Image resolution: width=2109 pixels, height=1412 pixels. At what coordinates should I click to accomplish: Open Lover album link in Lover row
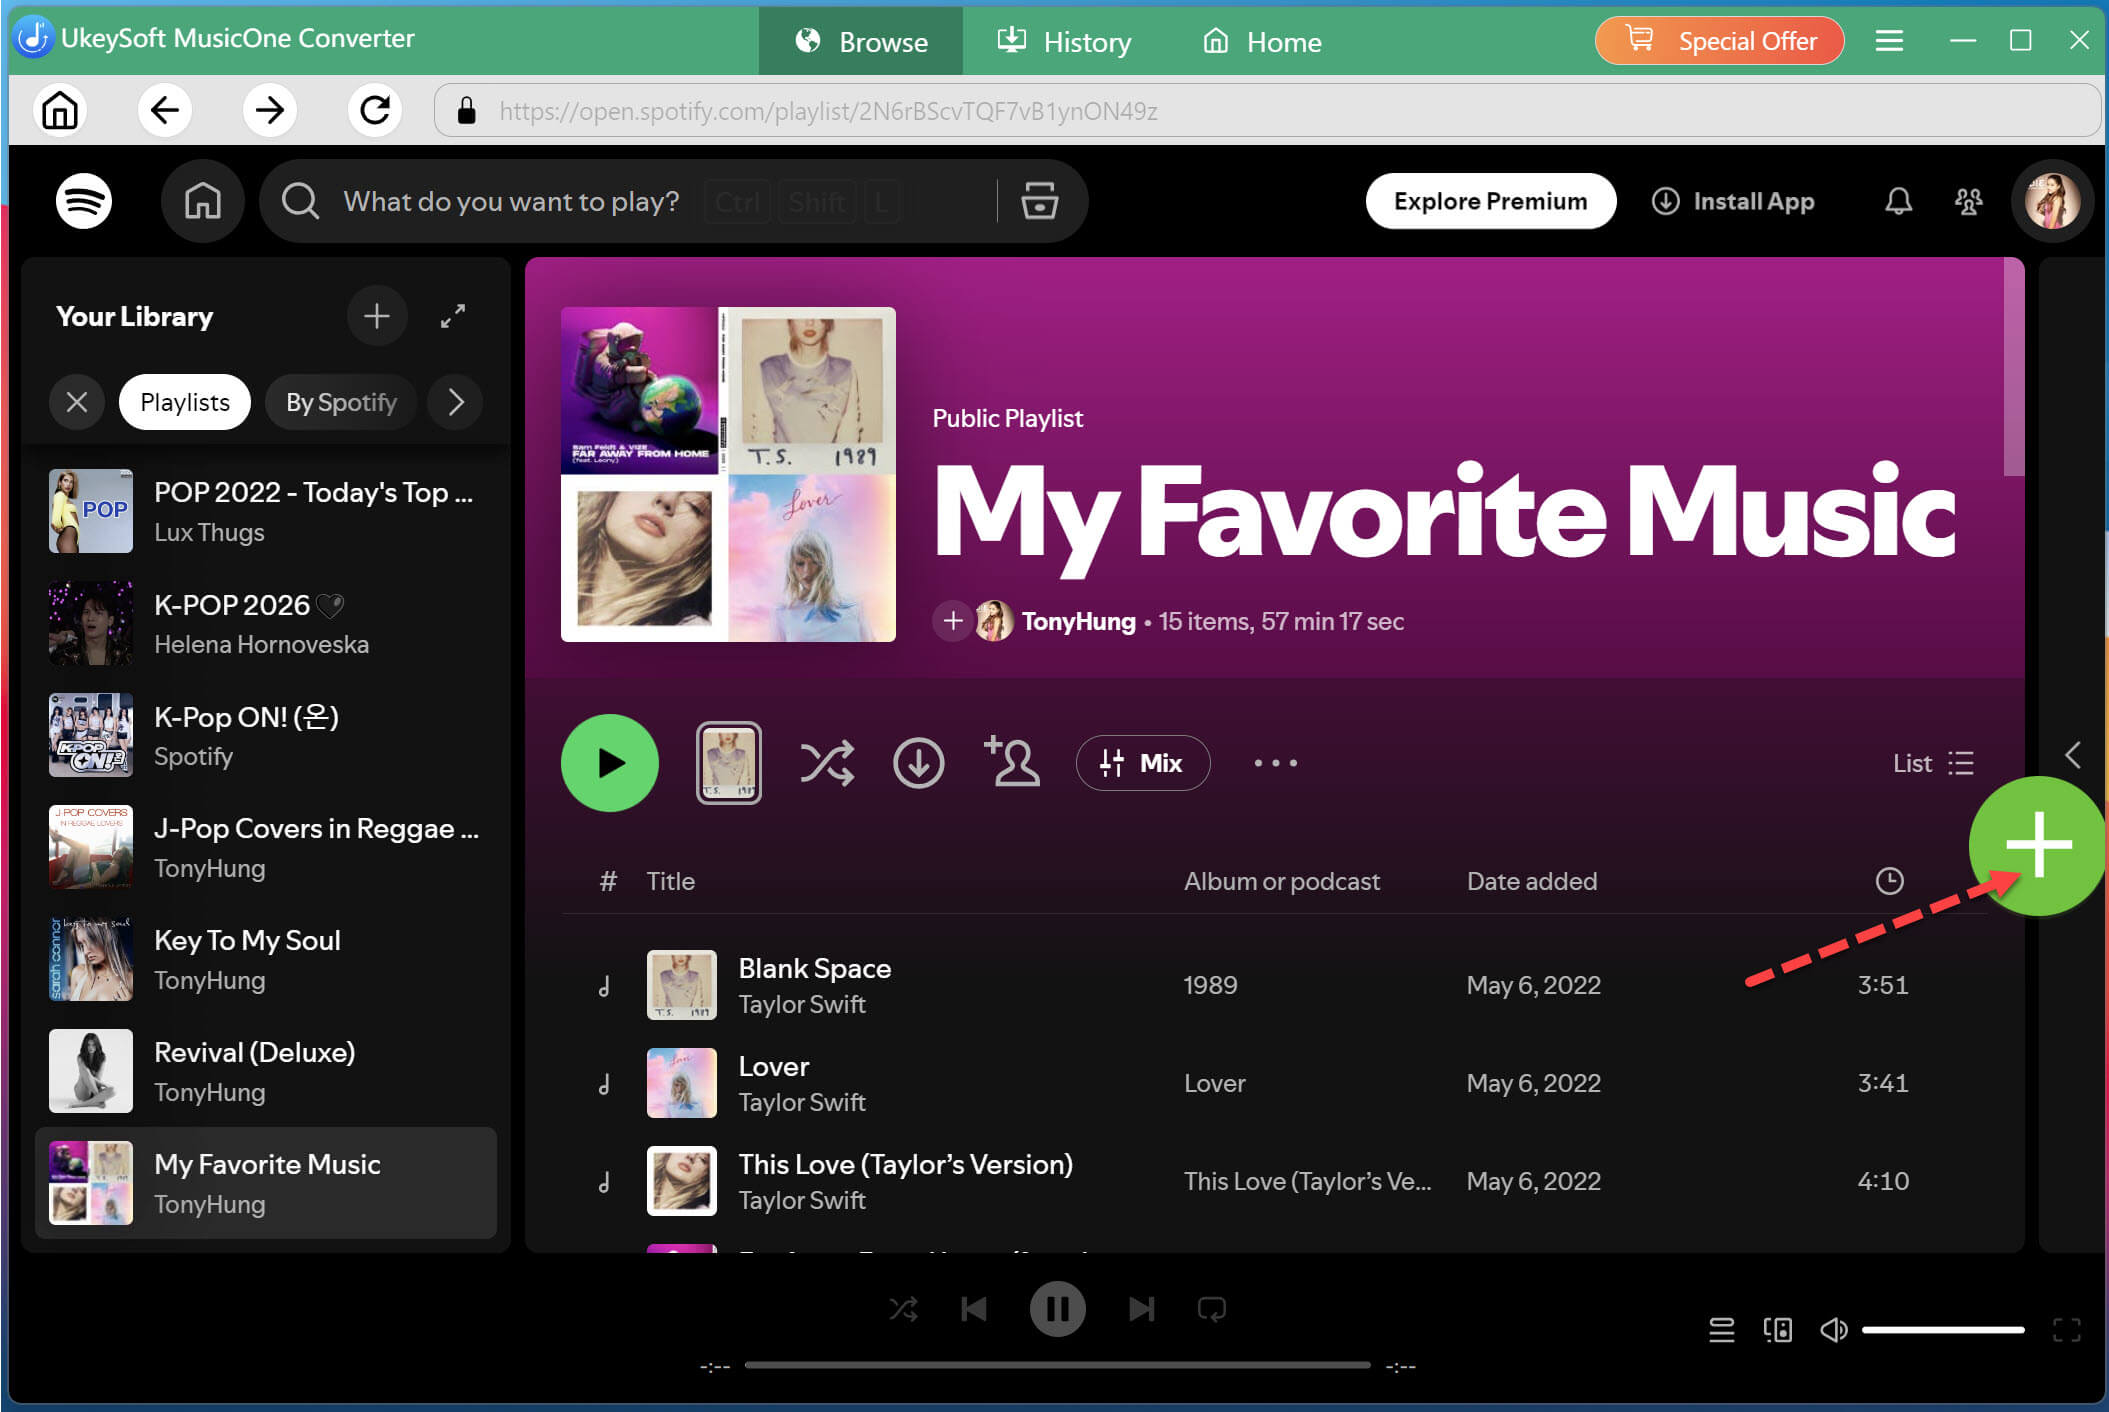pyautogui.click(x=1214, y=1083)
